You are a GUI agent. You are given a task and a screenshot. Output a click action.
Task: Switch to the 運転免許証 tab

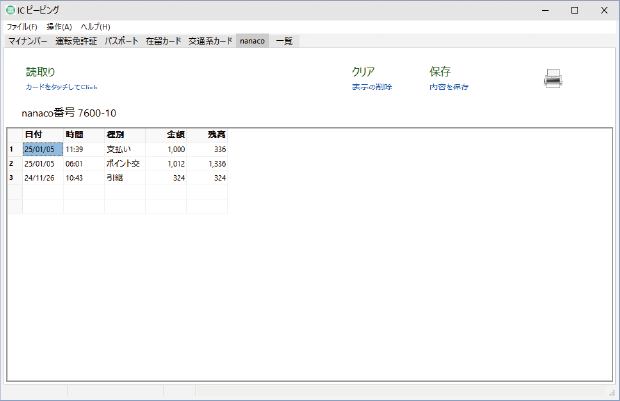click(76, 41)
